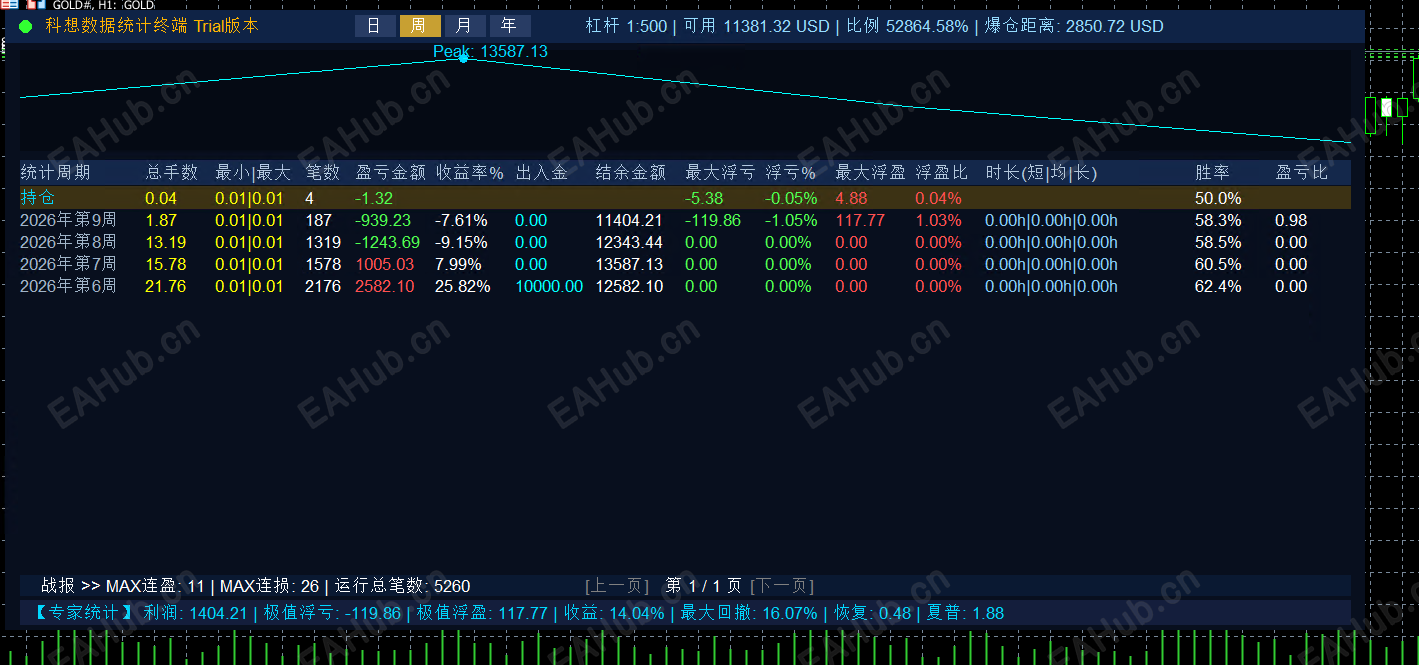Image resolution: width=1419 pixels, height=665 pixels.
Task: Click the 最大浮亏 column header
Action: click(720, 173)
